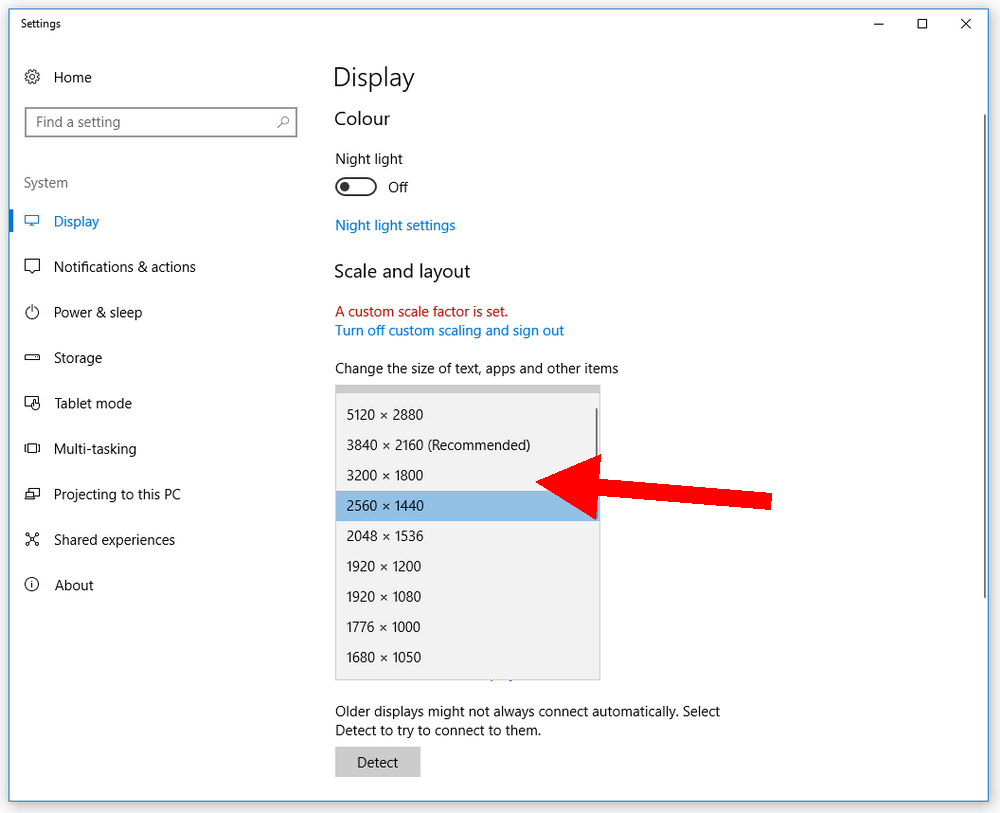Click the Shared experiences icon
1000x813 pixels.
click(32, 539)
